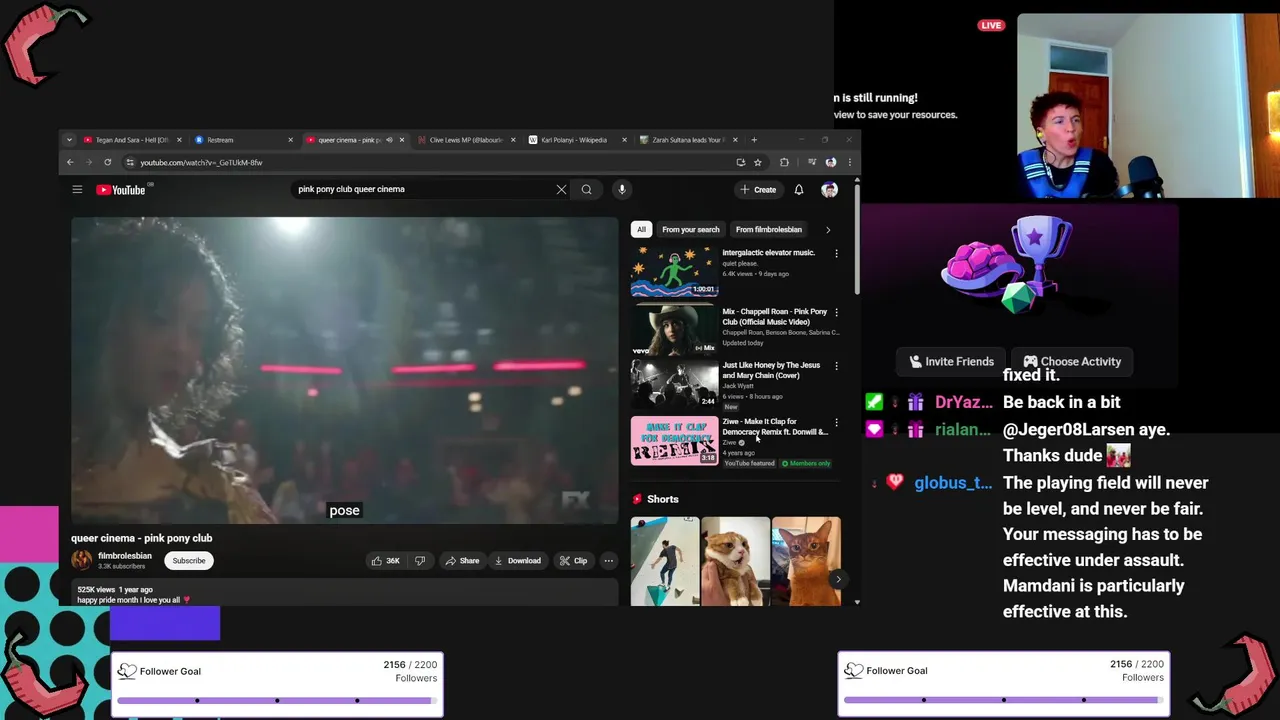Select the All filter chip
This screenshot has width=1280, height=720.
641,230
